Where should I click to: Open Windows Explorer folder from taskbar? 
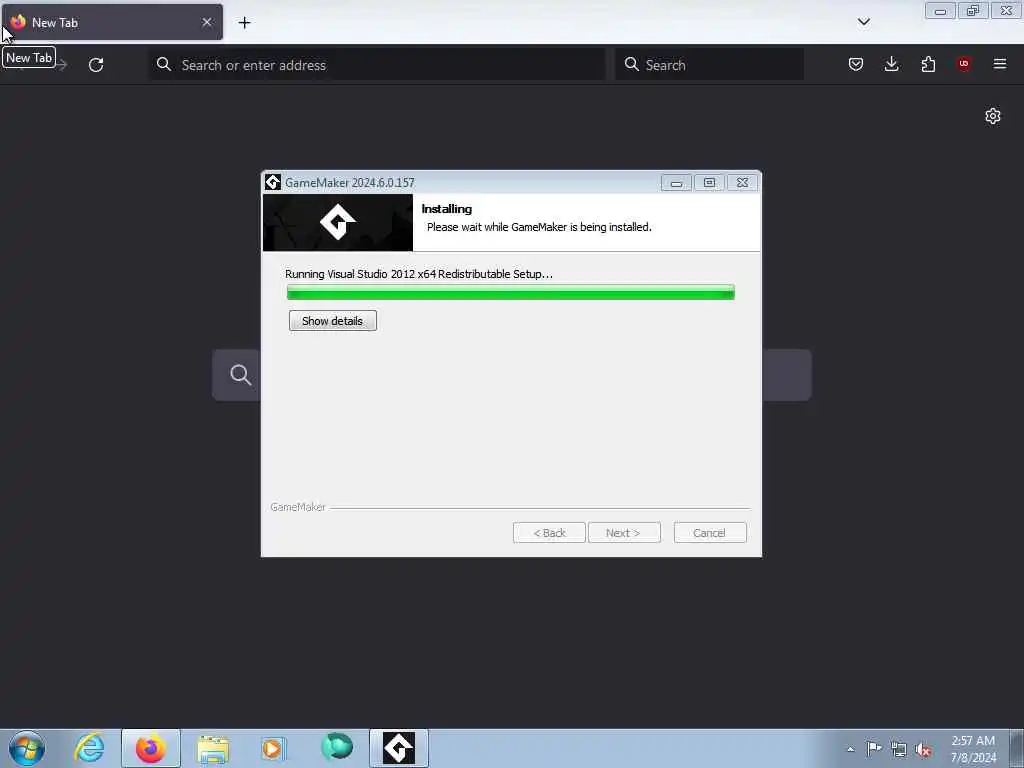pyautogui.click(x=213, y=749)
